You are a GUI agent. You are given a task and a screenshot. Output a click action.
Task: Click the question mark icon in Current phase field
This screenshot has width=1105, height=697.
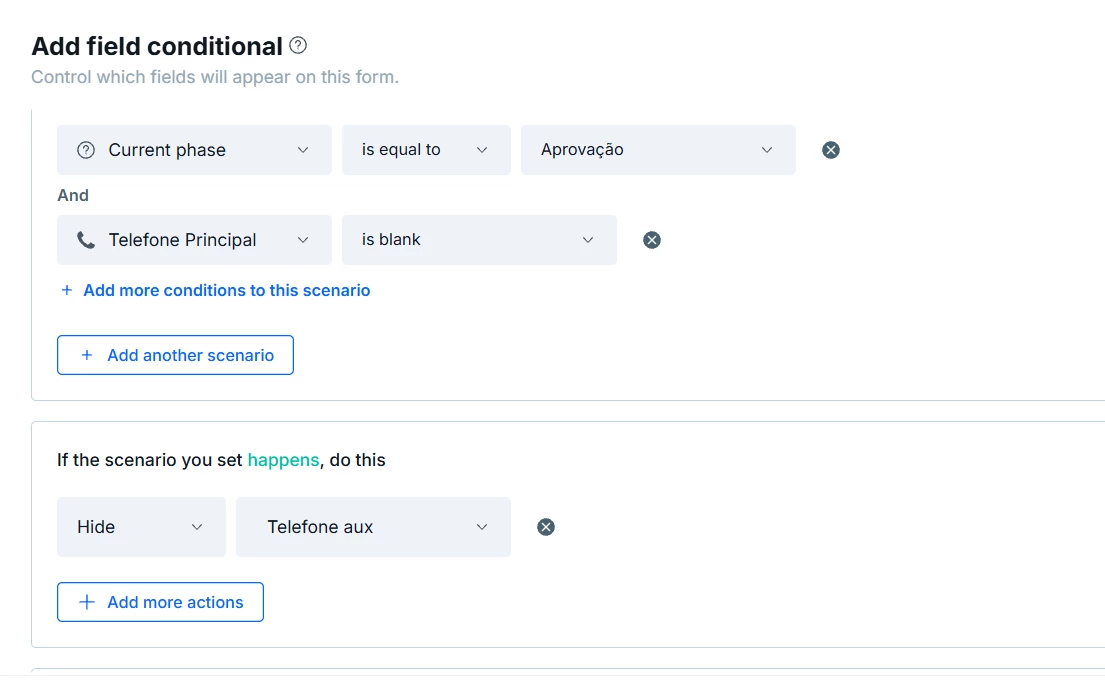(x=86, y=150)
